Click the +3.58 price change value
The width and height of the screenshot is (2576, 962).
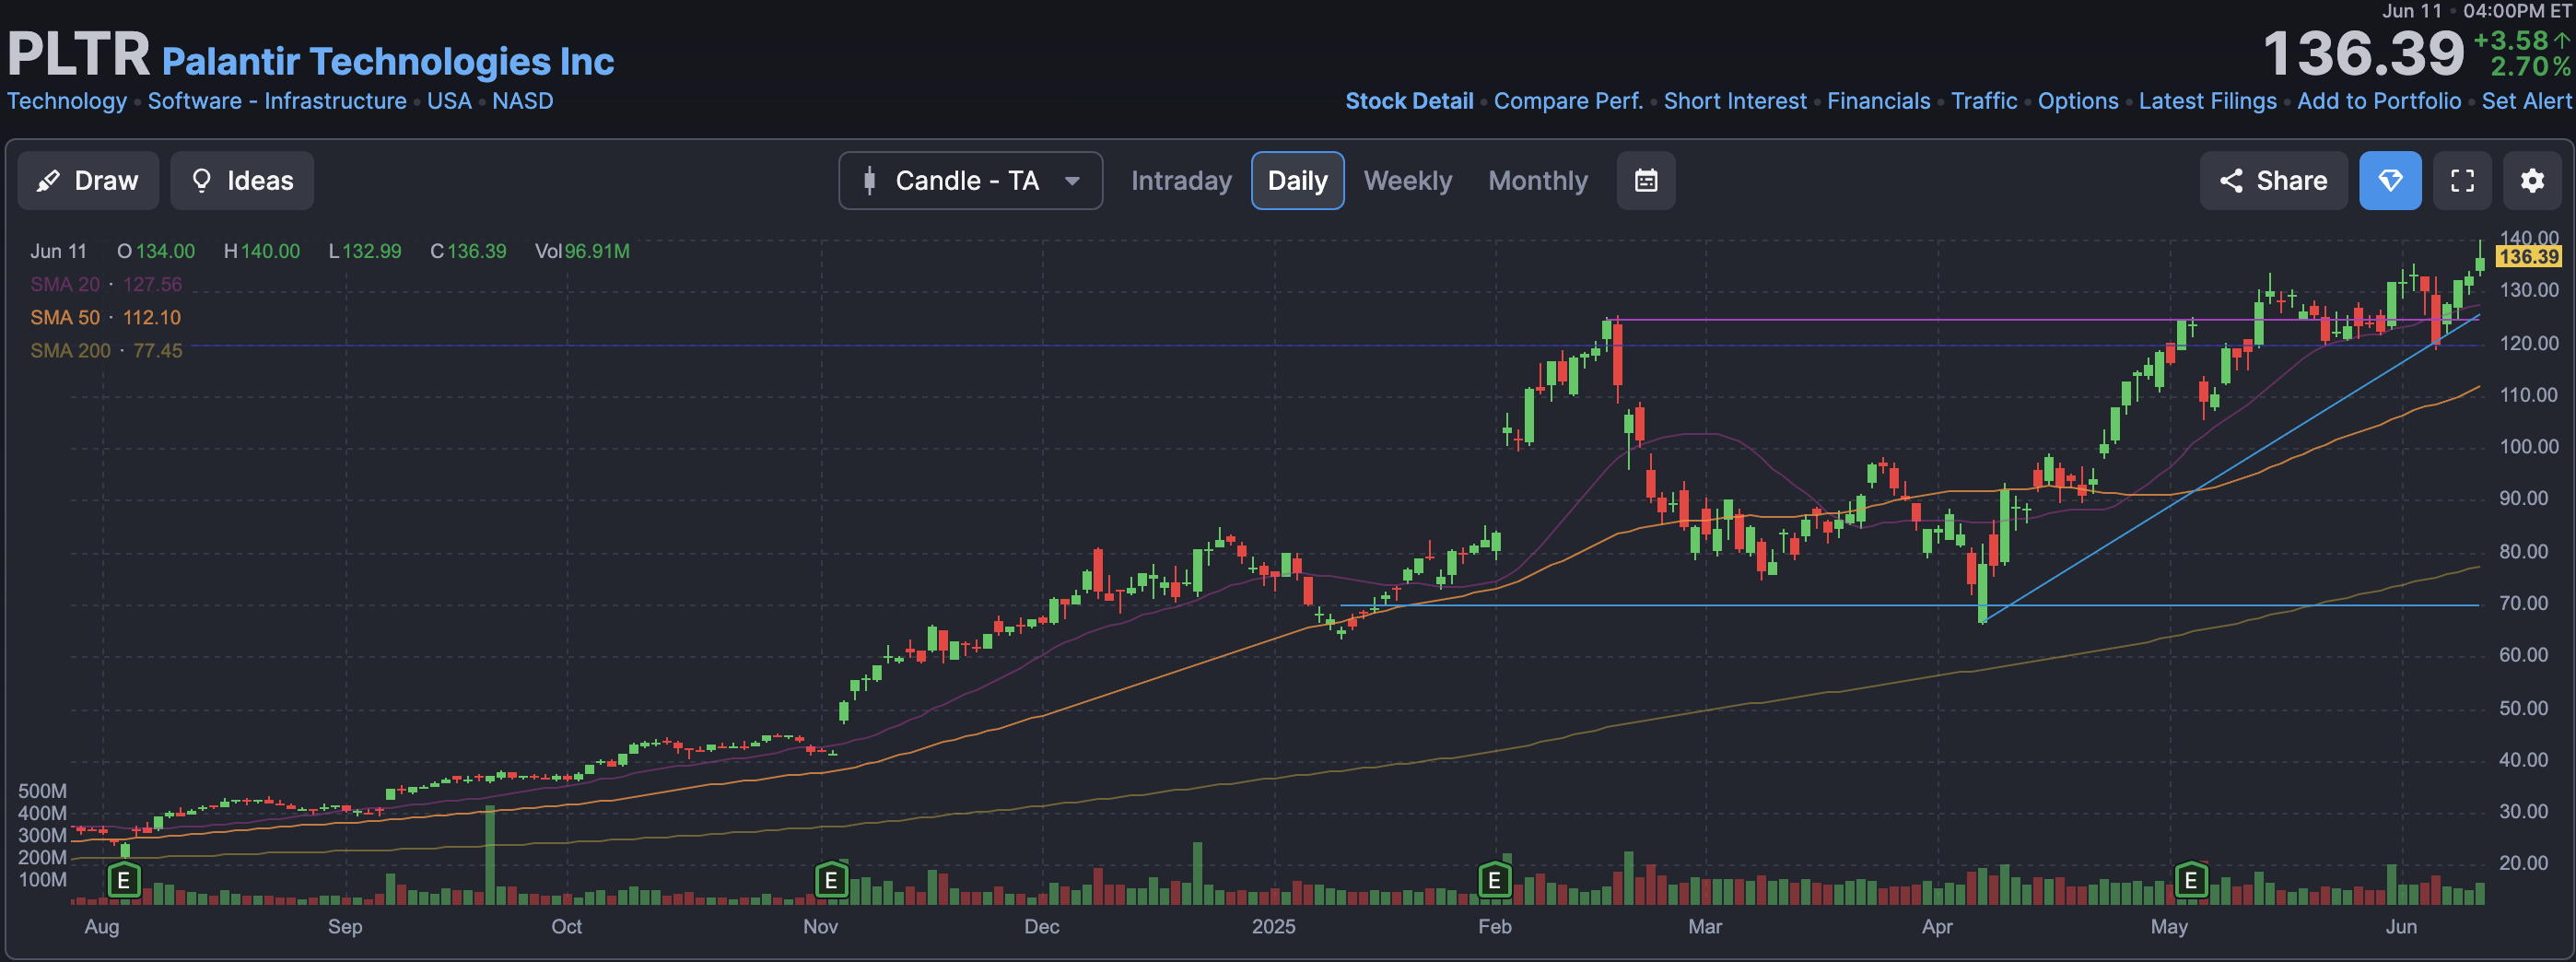point(2511,40)
